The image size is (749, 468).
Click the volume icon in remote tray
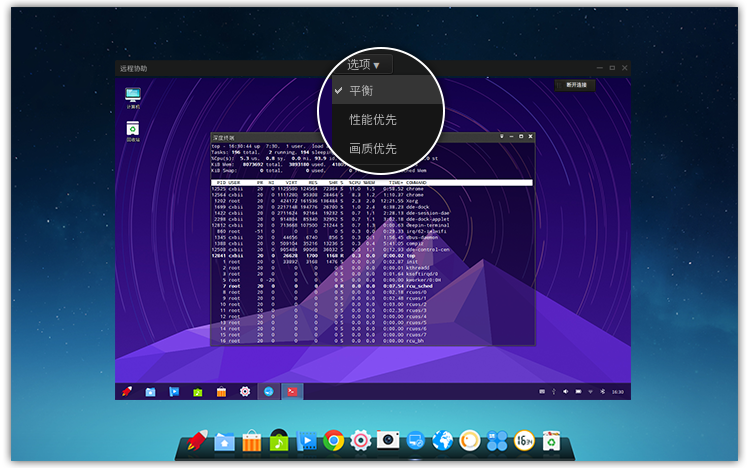[566, 392]
